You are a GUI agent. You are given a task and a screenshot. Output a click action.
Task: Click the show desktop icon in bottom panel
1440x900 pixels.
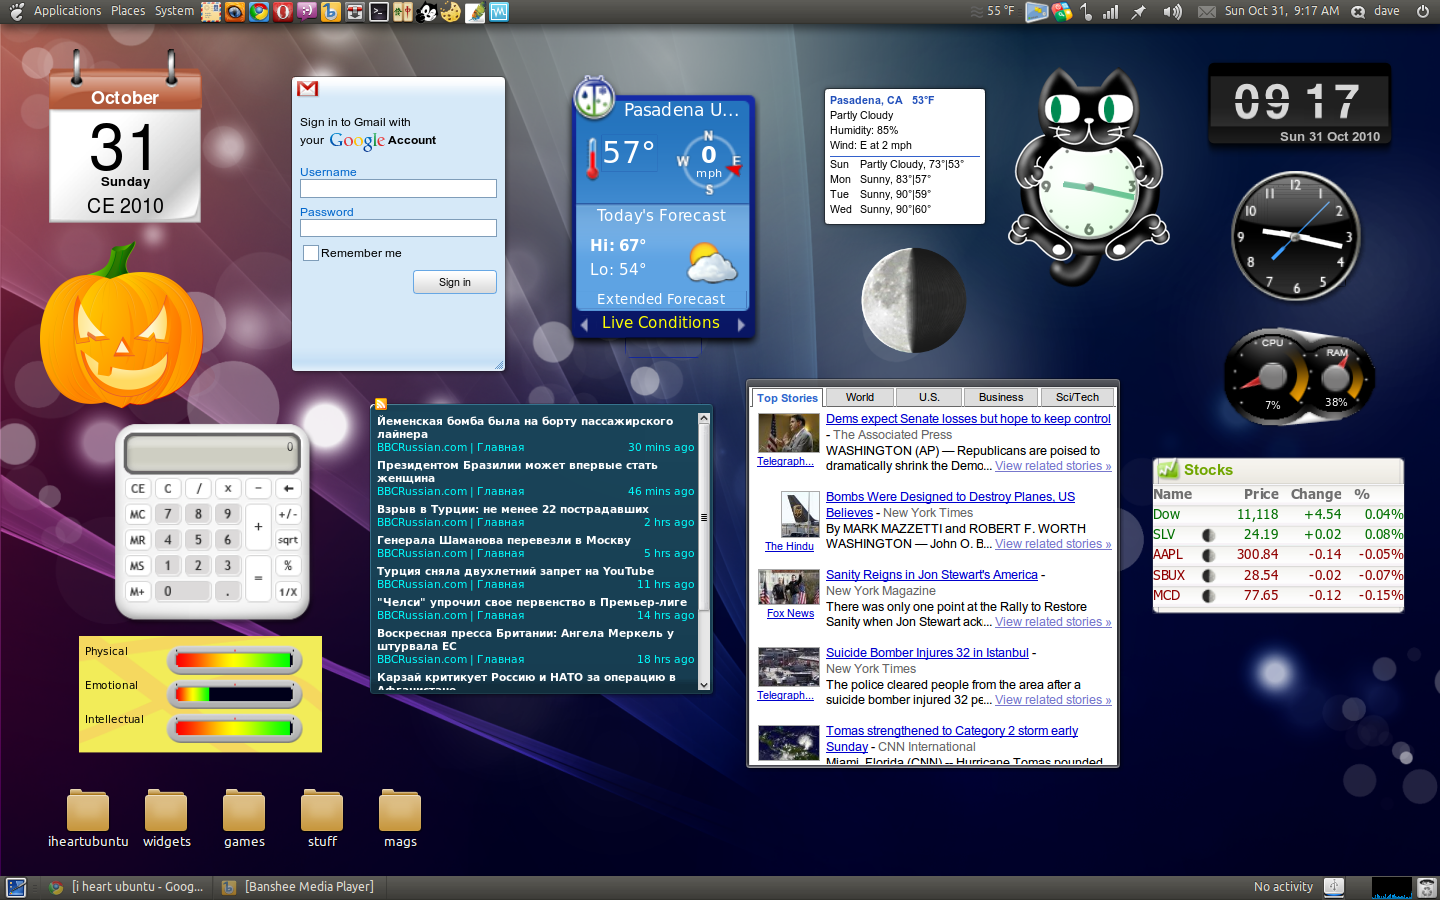(16, 887)
